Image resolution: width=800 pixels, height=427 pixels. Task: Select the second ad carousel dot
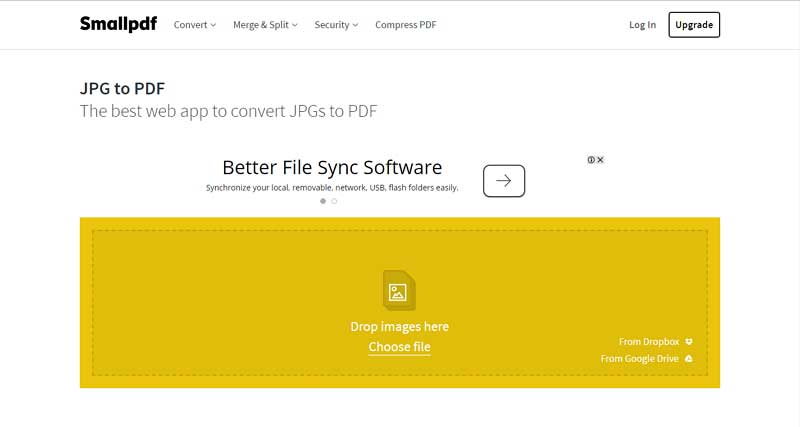334,201
